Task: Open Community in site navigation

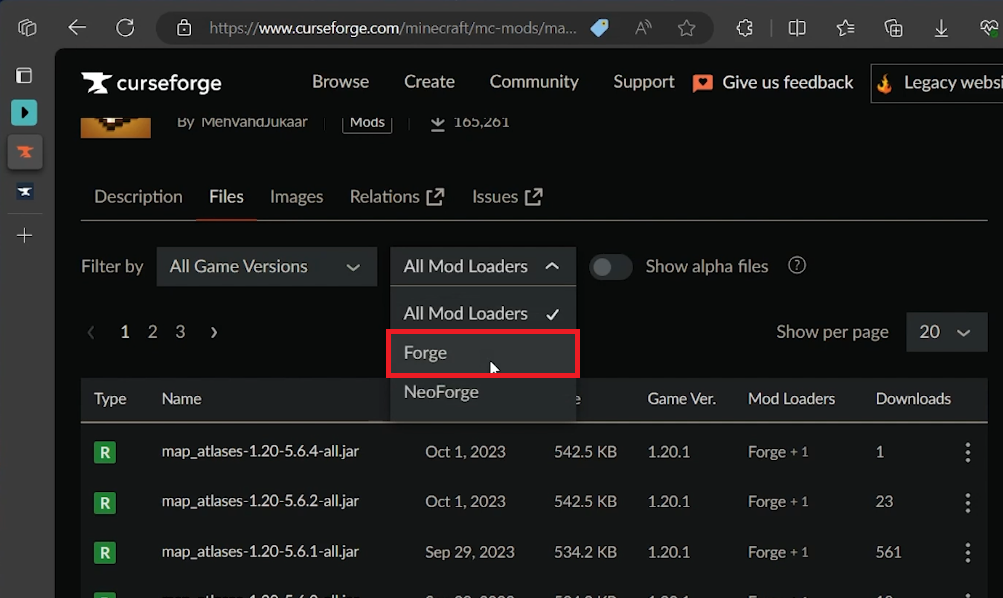Action: click(x=534, y=82)
